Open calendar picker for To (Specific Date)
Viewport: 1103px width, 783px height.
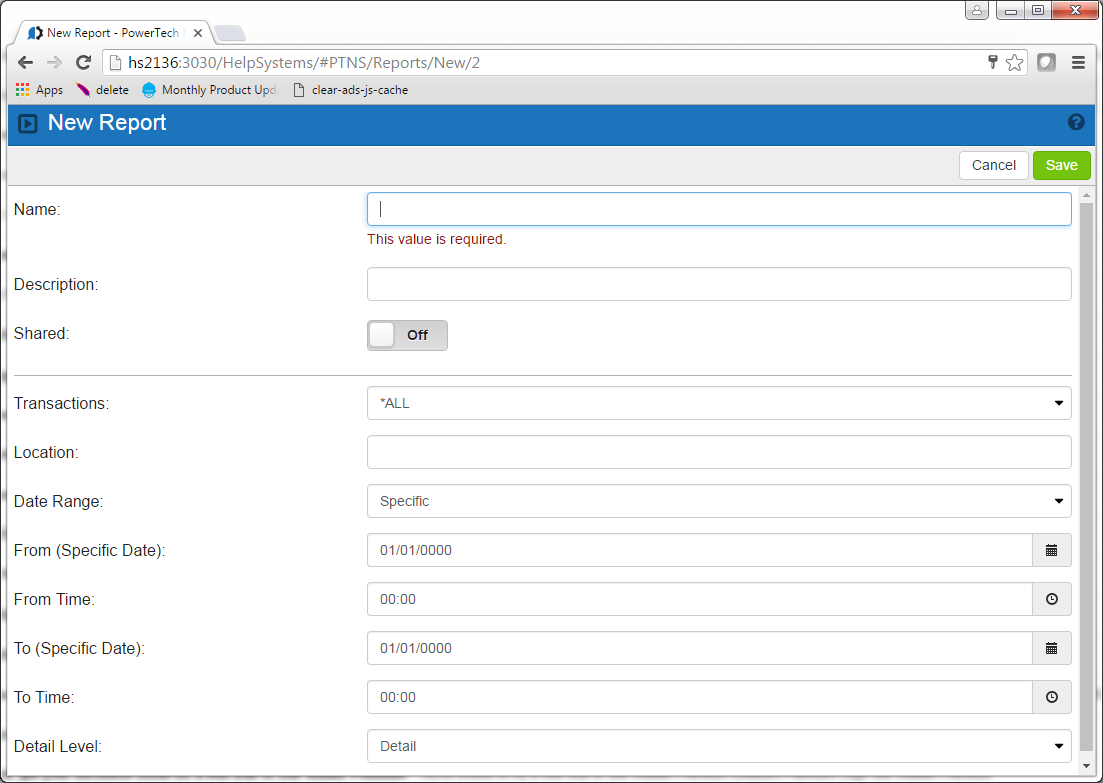[1051, 648]
